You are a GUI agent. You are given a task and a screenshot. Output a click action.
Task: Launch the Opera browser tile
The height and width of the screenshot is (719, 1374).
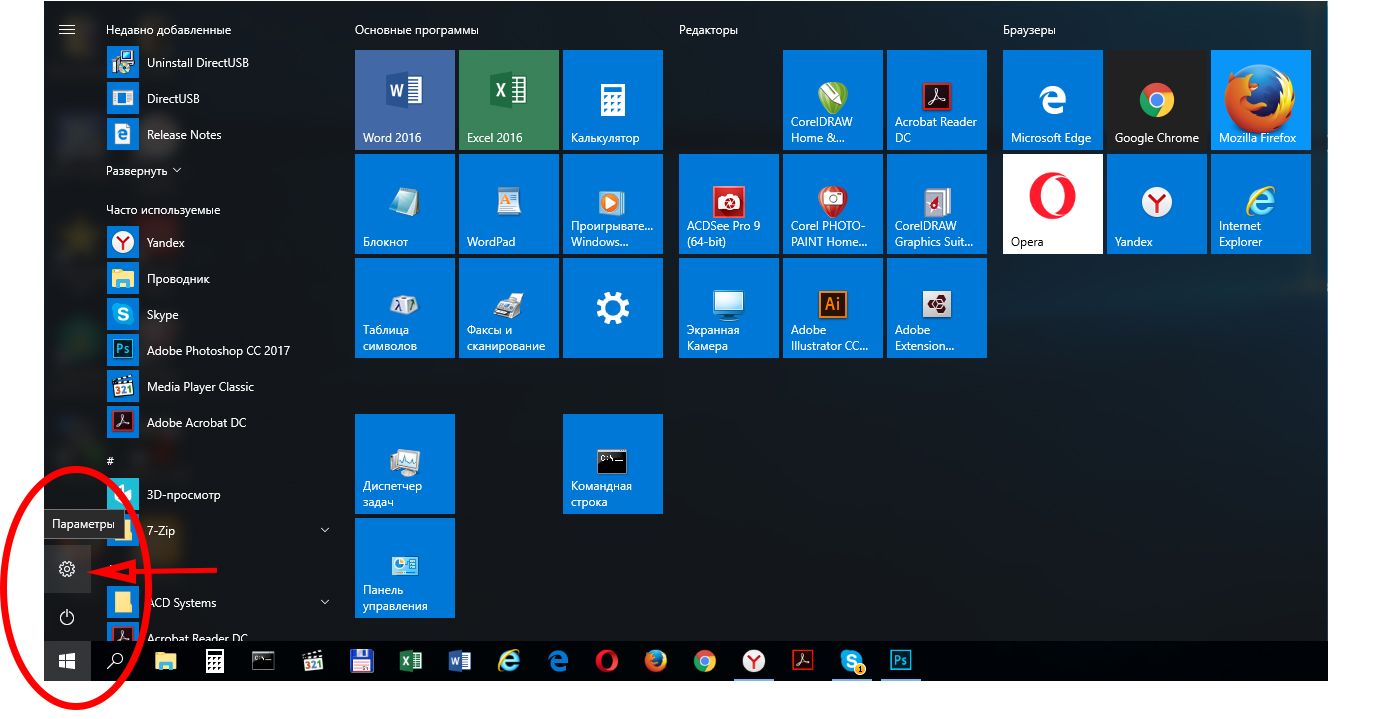tap(1052, 204)
